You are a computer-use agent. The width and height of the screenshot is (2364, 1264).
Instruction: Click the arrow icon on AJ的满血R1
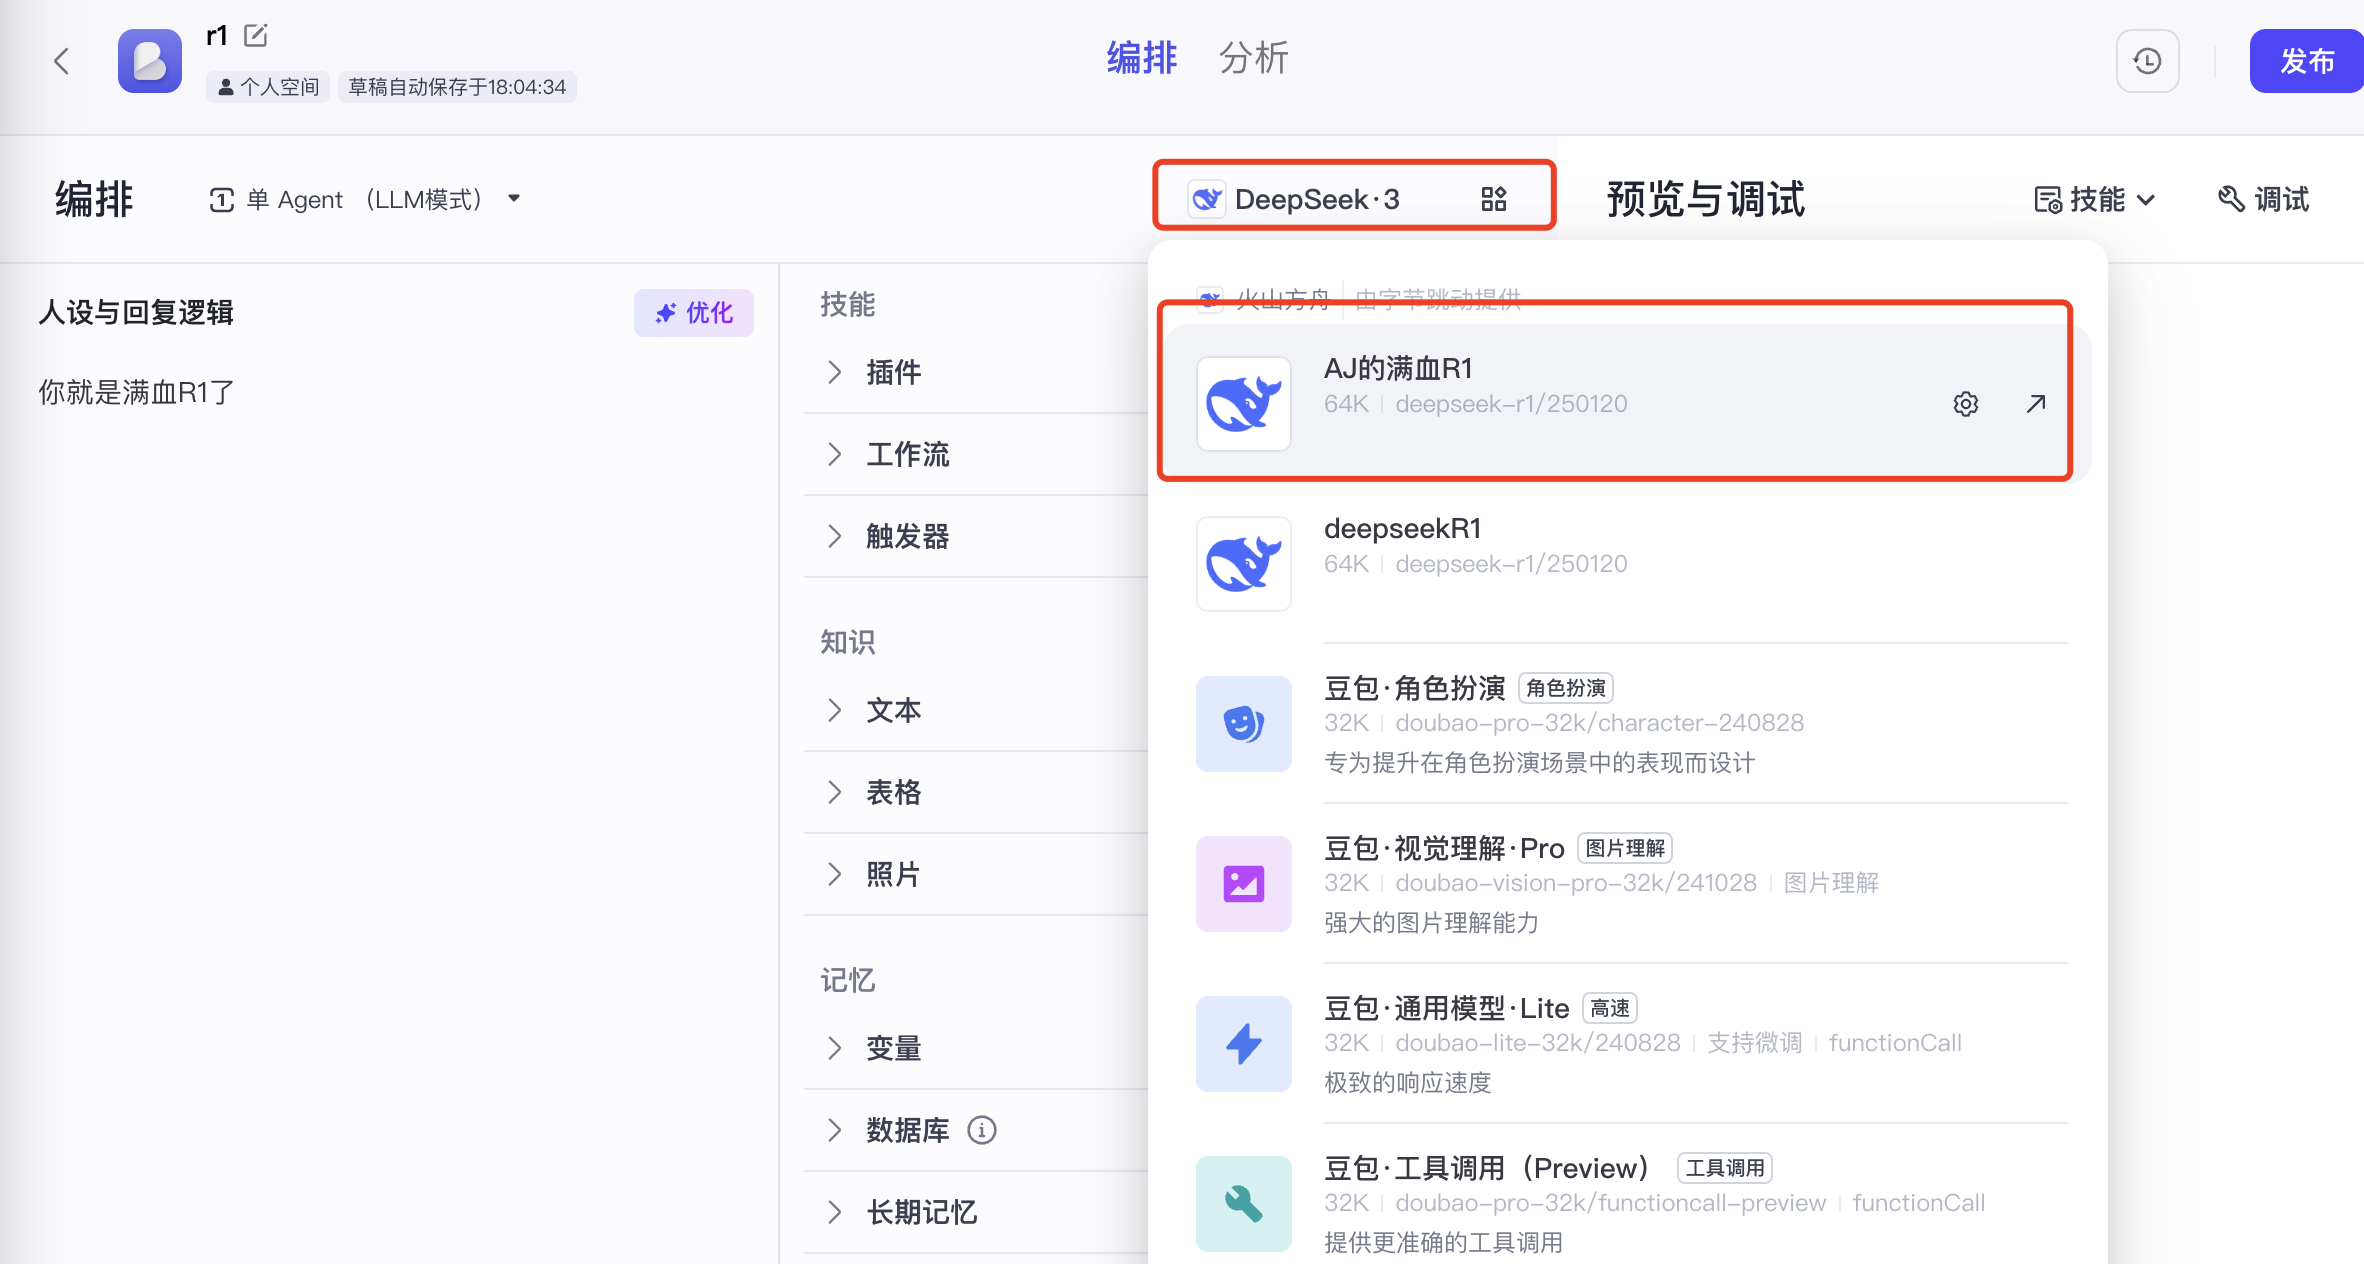click(x=2035, y=404)
